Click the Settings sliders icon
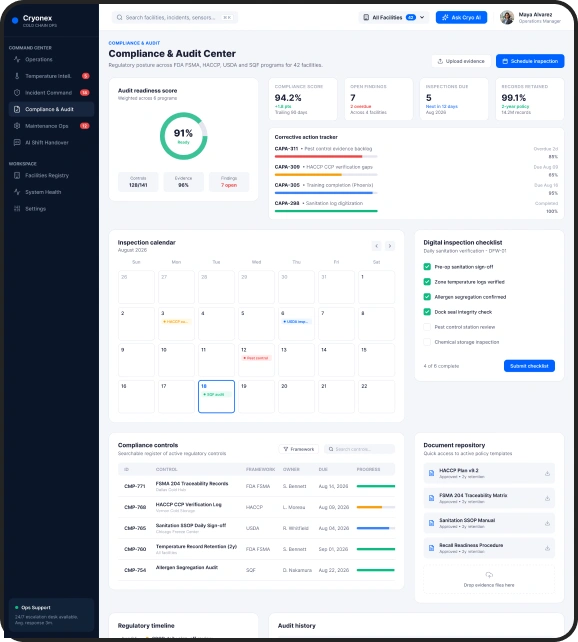578x642 pixels. pyautogui.click(x=17, y=209)
